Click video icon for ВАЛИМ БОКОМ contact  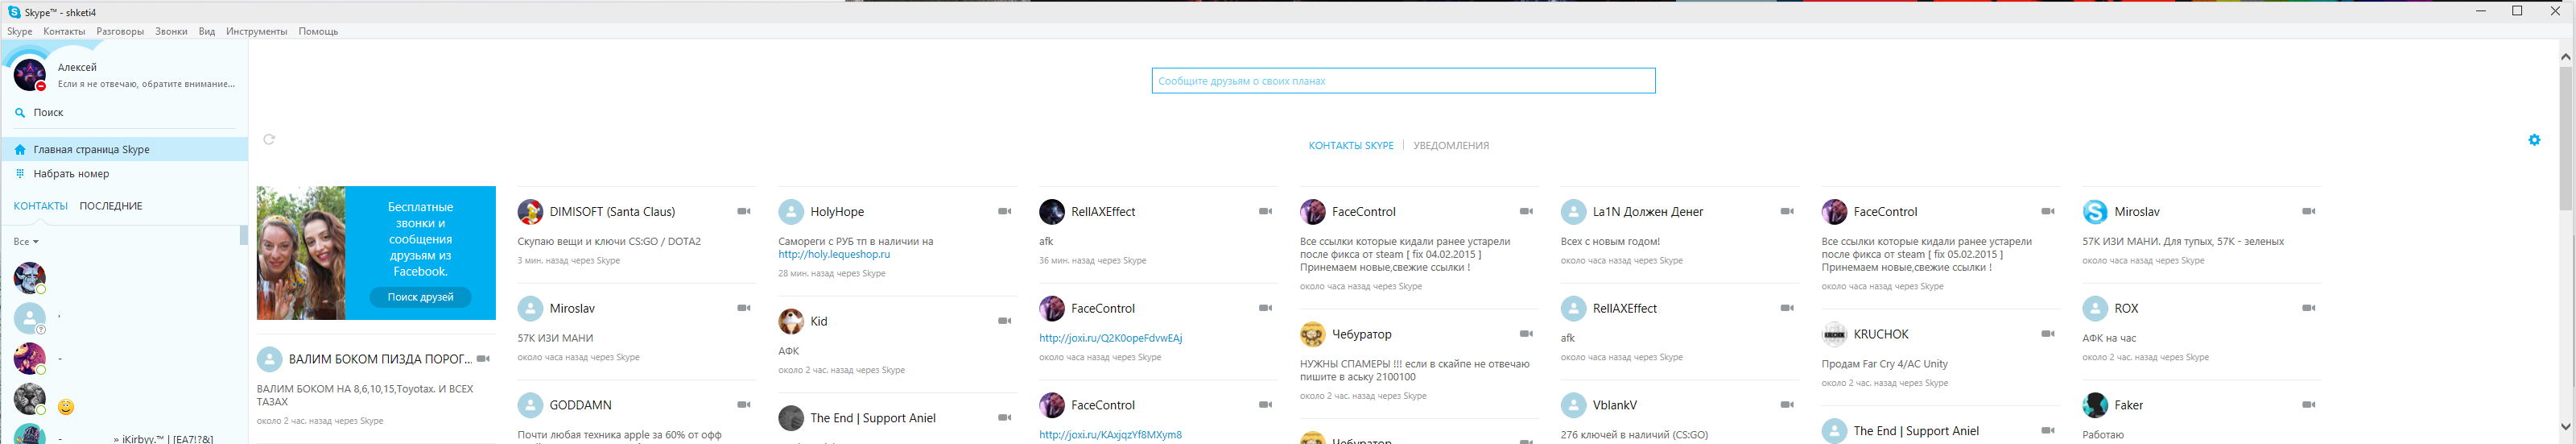(x=483, y=359)
